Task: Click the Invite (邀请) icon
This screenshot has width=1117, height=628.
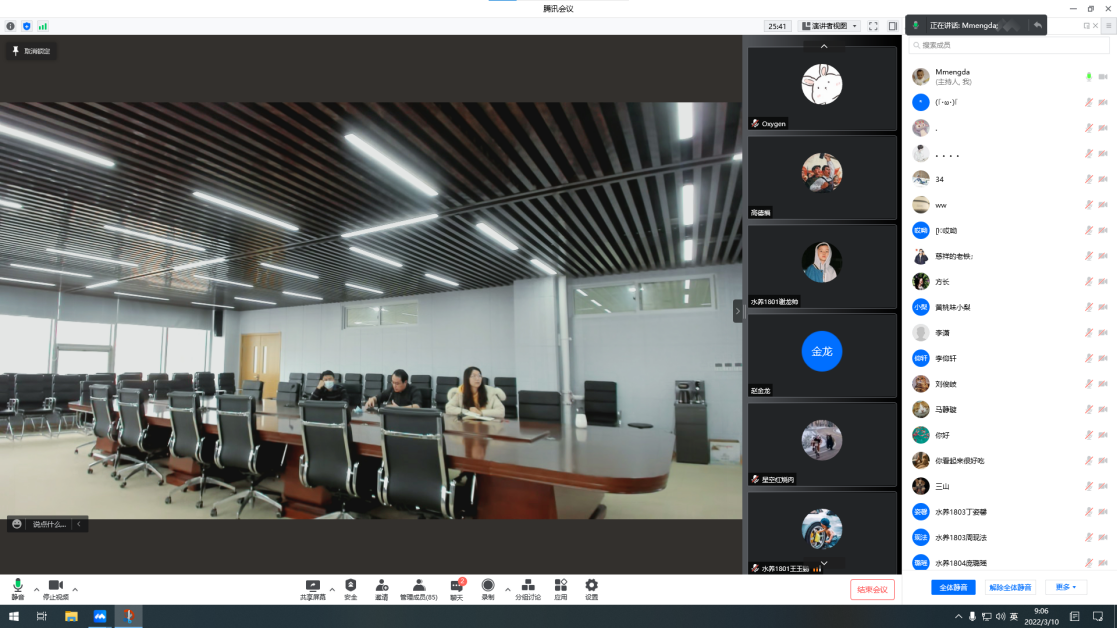Action: coord(382,589)
